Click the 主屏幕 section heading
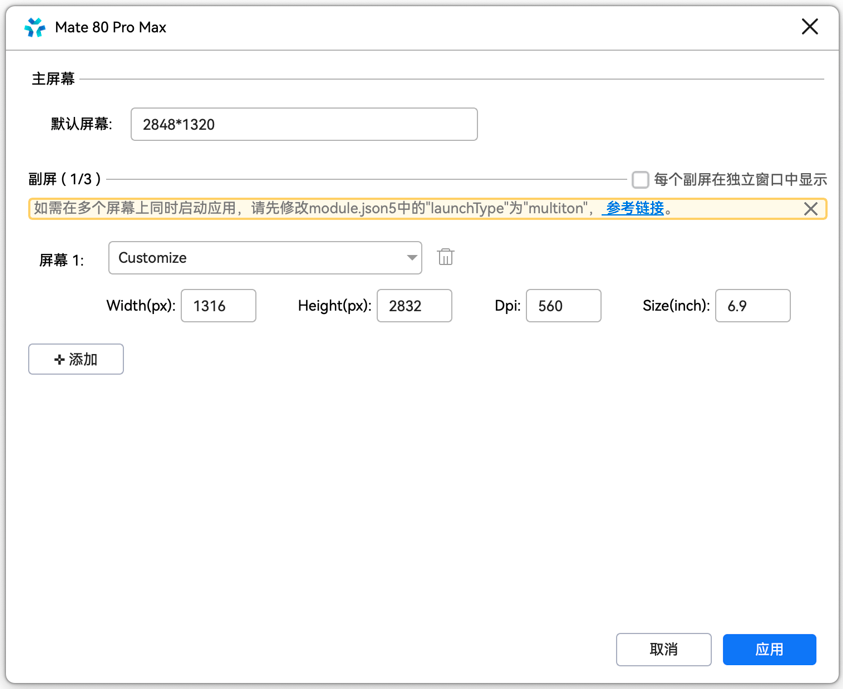This screenshot has height=689, width=843. point(53,79)
